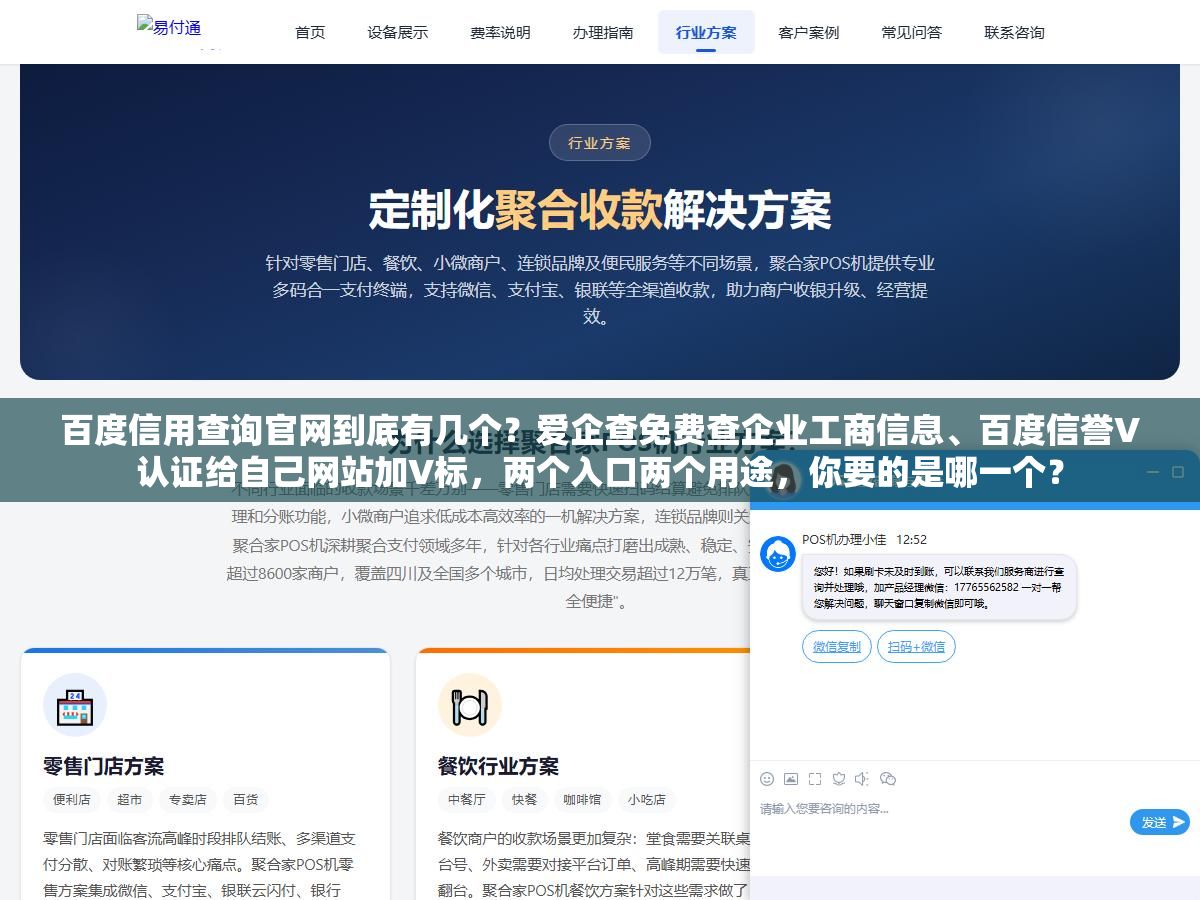Click the 定制化聚合收款解决方案 headline
Viewport: 1200px width, 900px height.
pos(600,209)
